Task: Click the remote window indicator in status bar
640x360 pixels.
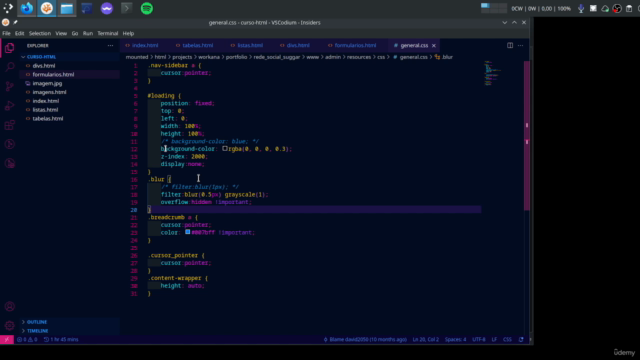Action: pyautogui.click(x=7, y=340)
